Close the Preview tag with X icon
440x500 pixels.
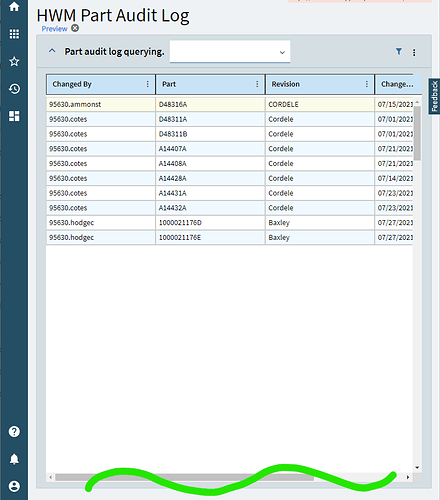tap(75, 28)
